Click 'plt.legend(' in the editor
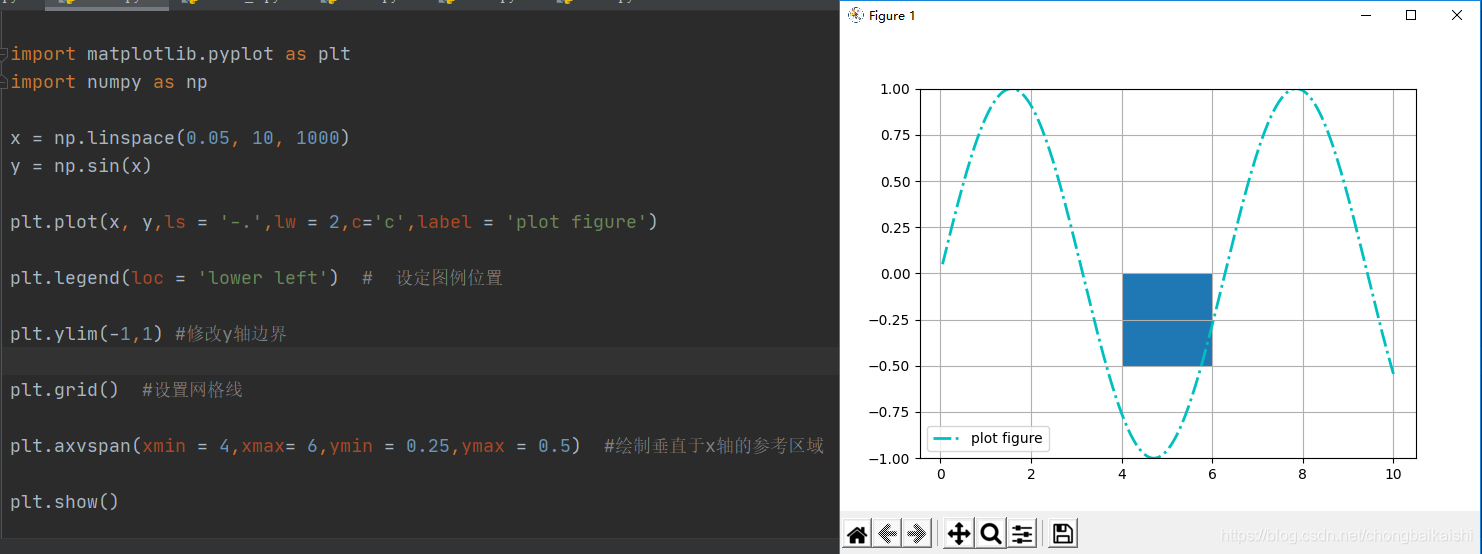The image size is (1482, 554). tap(70, 278)
